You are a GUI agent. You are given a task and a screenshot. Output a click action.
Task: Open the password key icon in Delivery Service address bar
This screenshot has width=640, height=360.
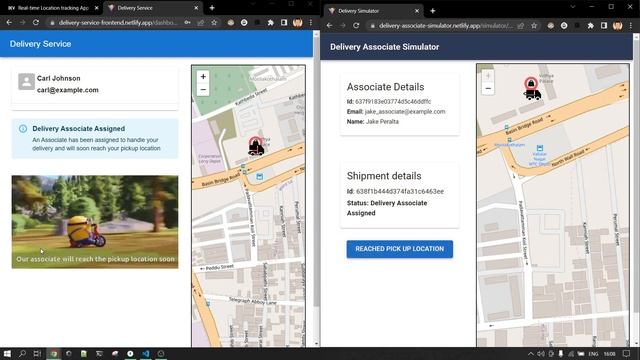[x=187, y=23]
